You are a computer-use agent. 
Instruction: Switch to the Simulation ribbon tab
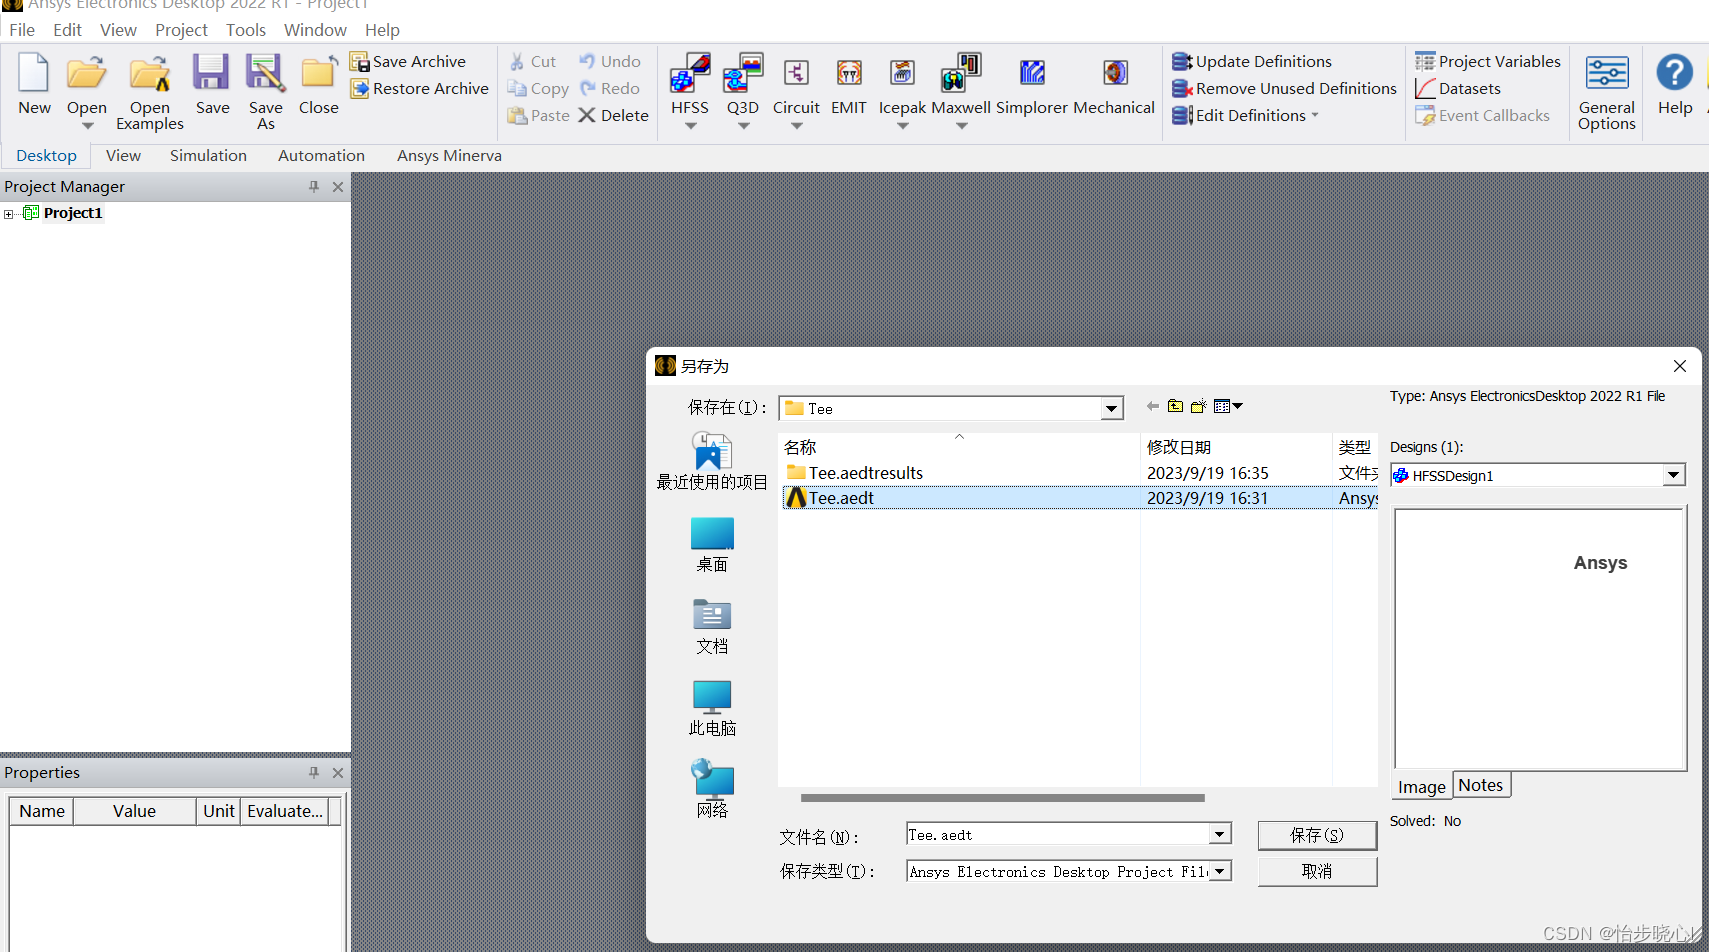click(208, 156)
